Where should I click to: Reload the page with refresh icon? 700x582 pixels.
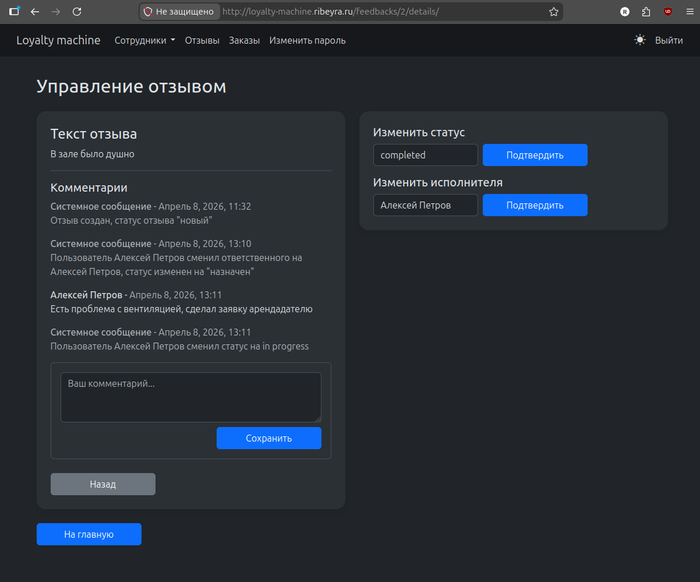click(x=77, y=12)
